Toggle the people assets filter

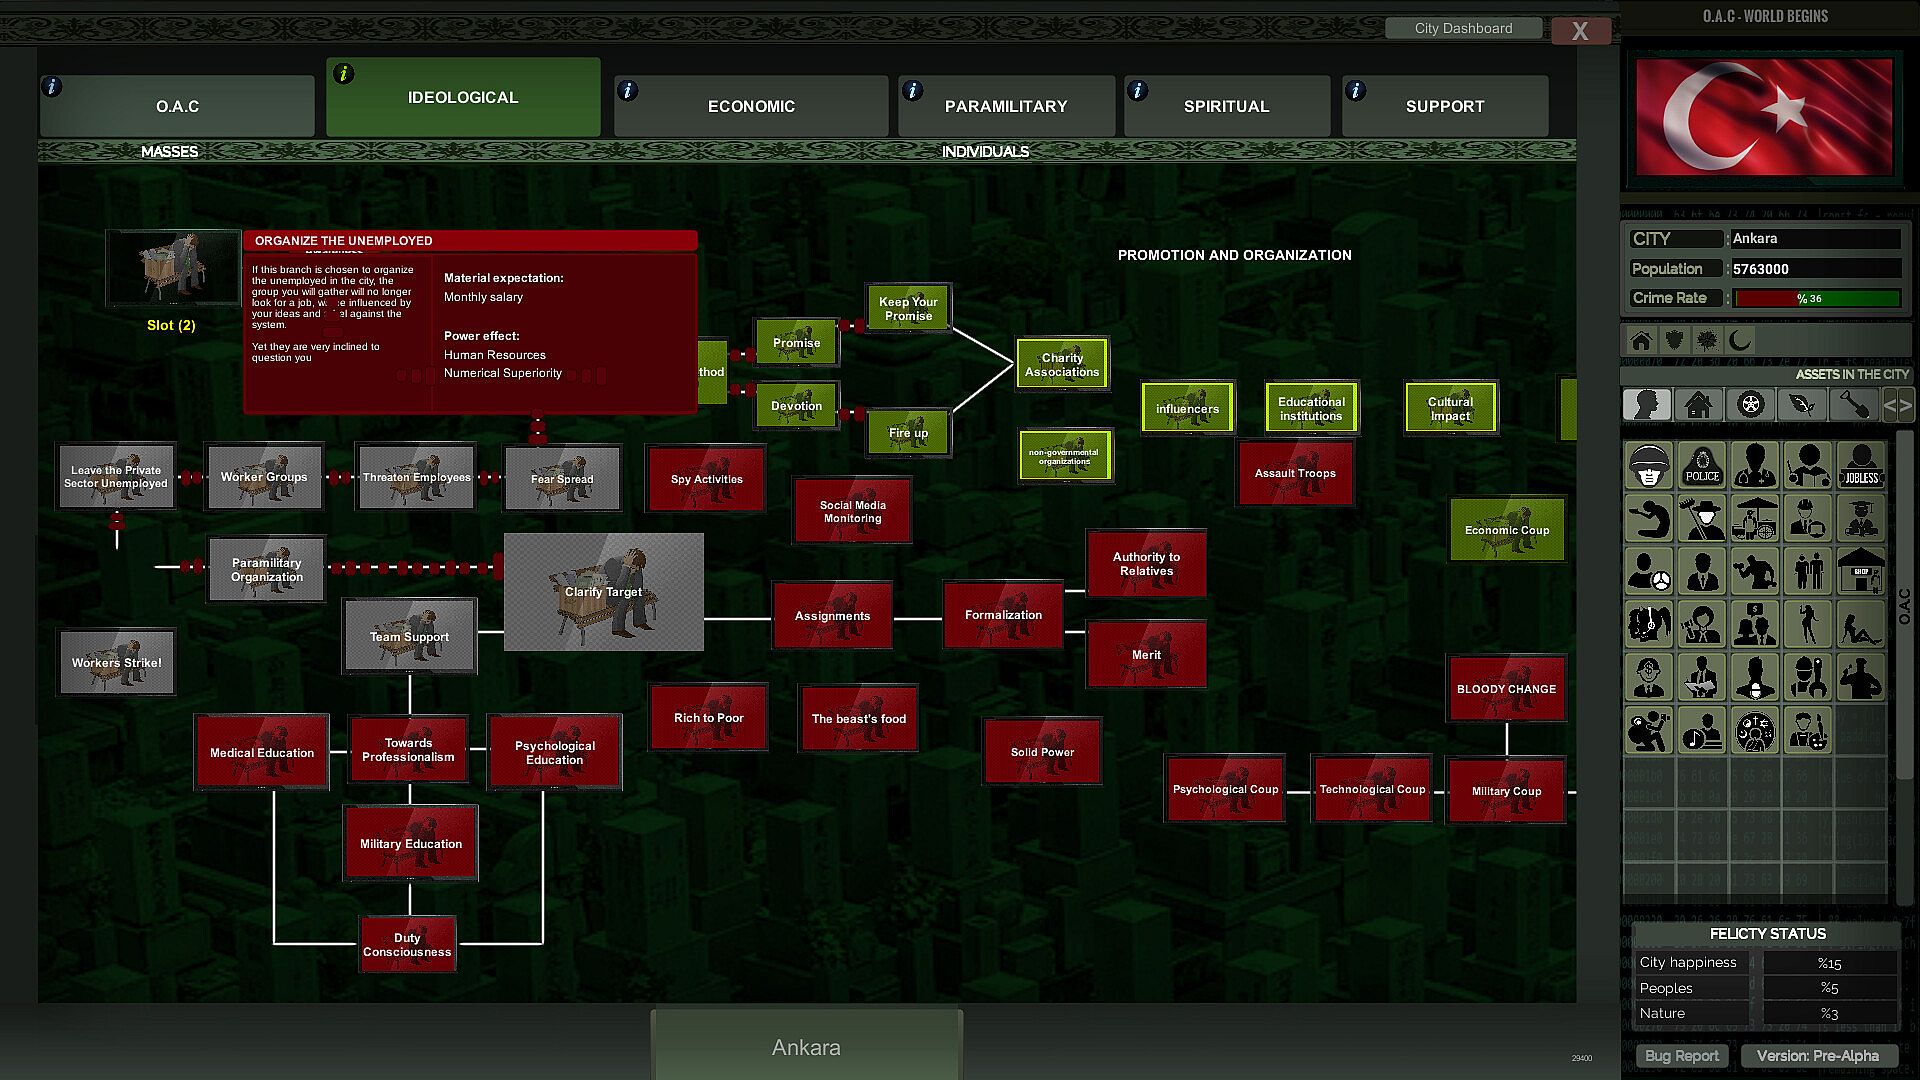pyautogui.click(x=1646, y=405)
